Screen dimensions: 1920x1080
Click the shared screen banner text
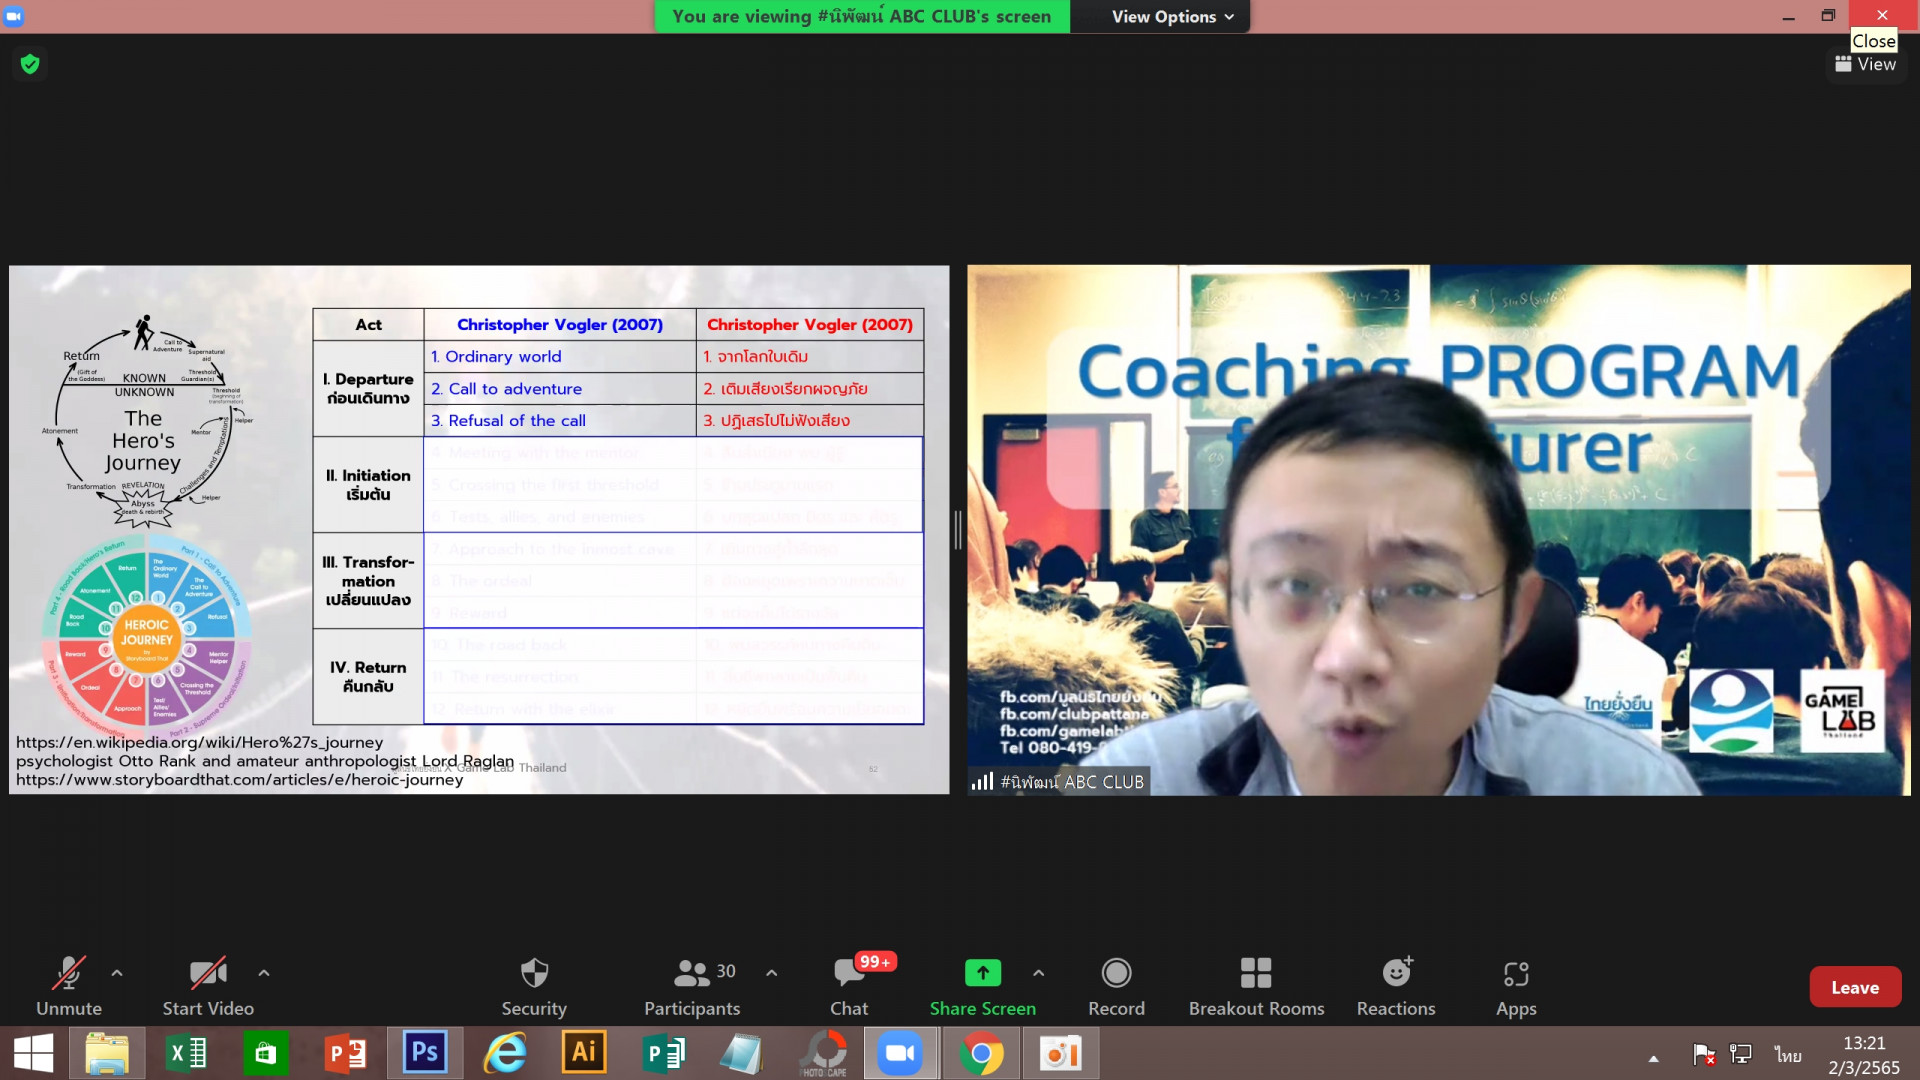click(861, 16)
